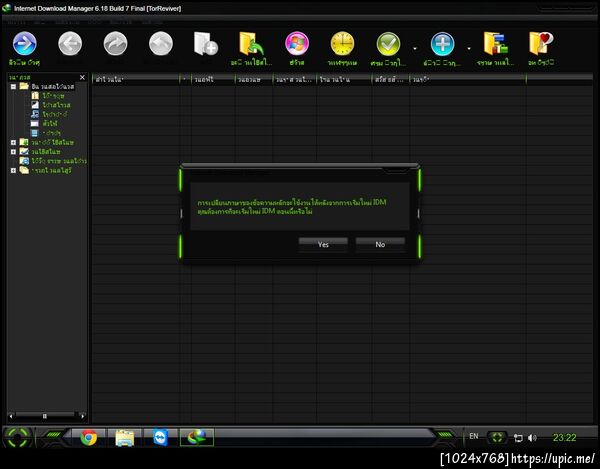The width and height of the screenshot is (600, 469).
Task: Click the green checkmark queue icon
Action: pos(388,44)
